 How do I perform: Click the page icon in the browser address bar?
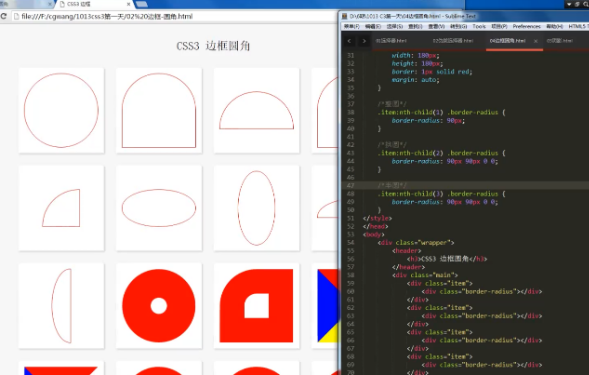tap(16, 17)
